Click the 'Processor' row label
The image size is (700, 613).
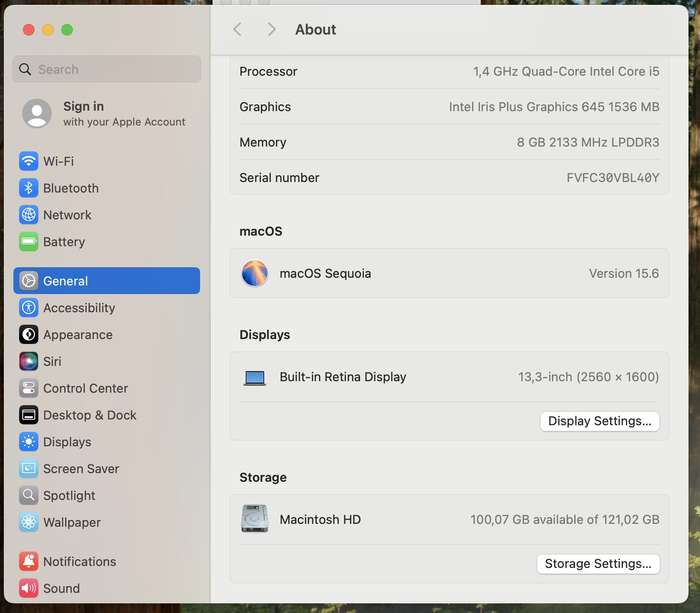point(268,71)
